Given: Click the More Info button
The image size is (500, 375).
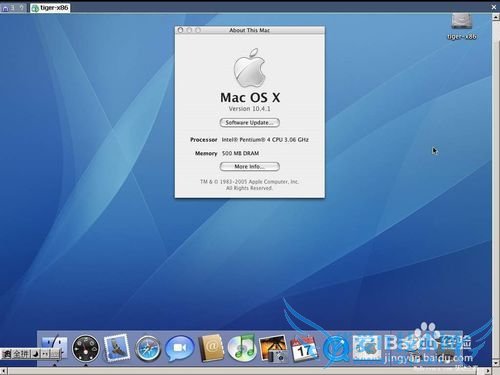Looking at the screenshot, I should click(250, 166).
